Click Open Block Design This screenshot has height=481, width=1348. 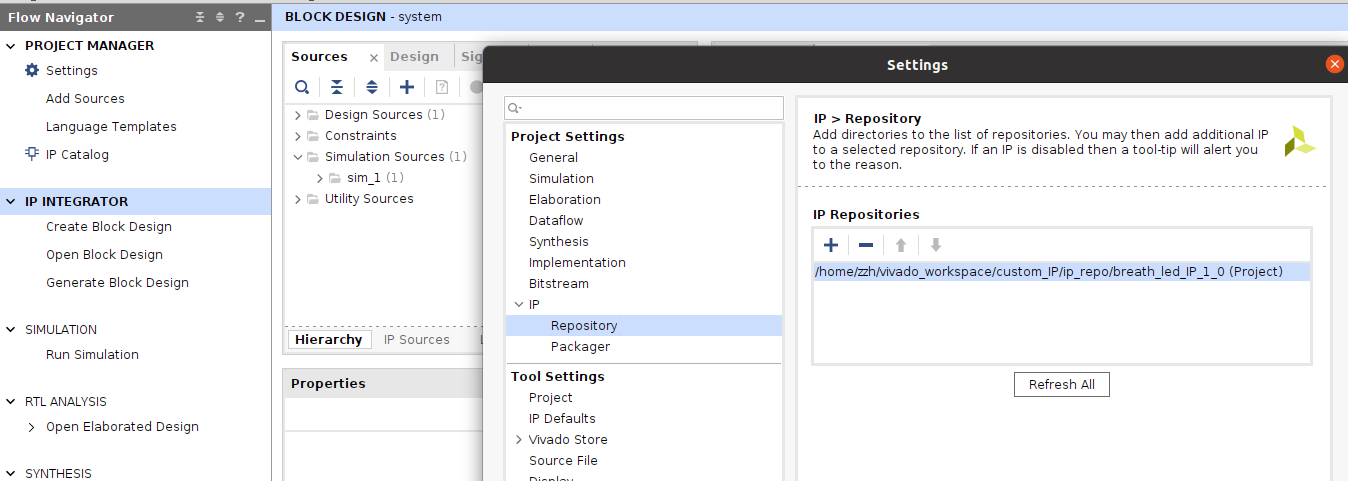click(104, 255)
